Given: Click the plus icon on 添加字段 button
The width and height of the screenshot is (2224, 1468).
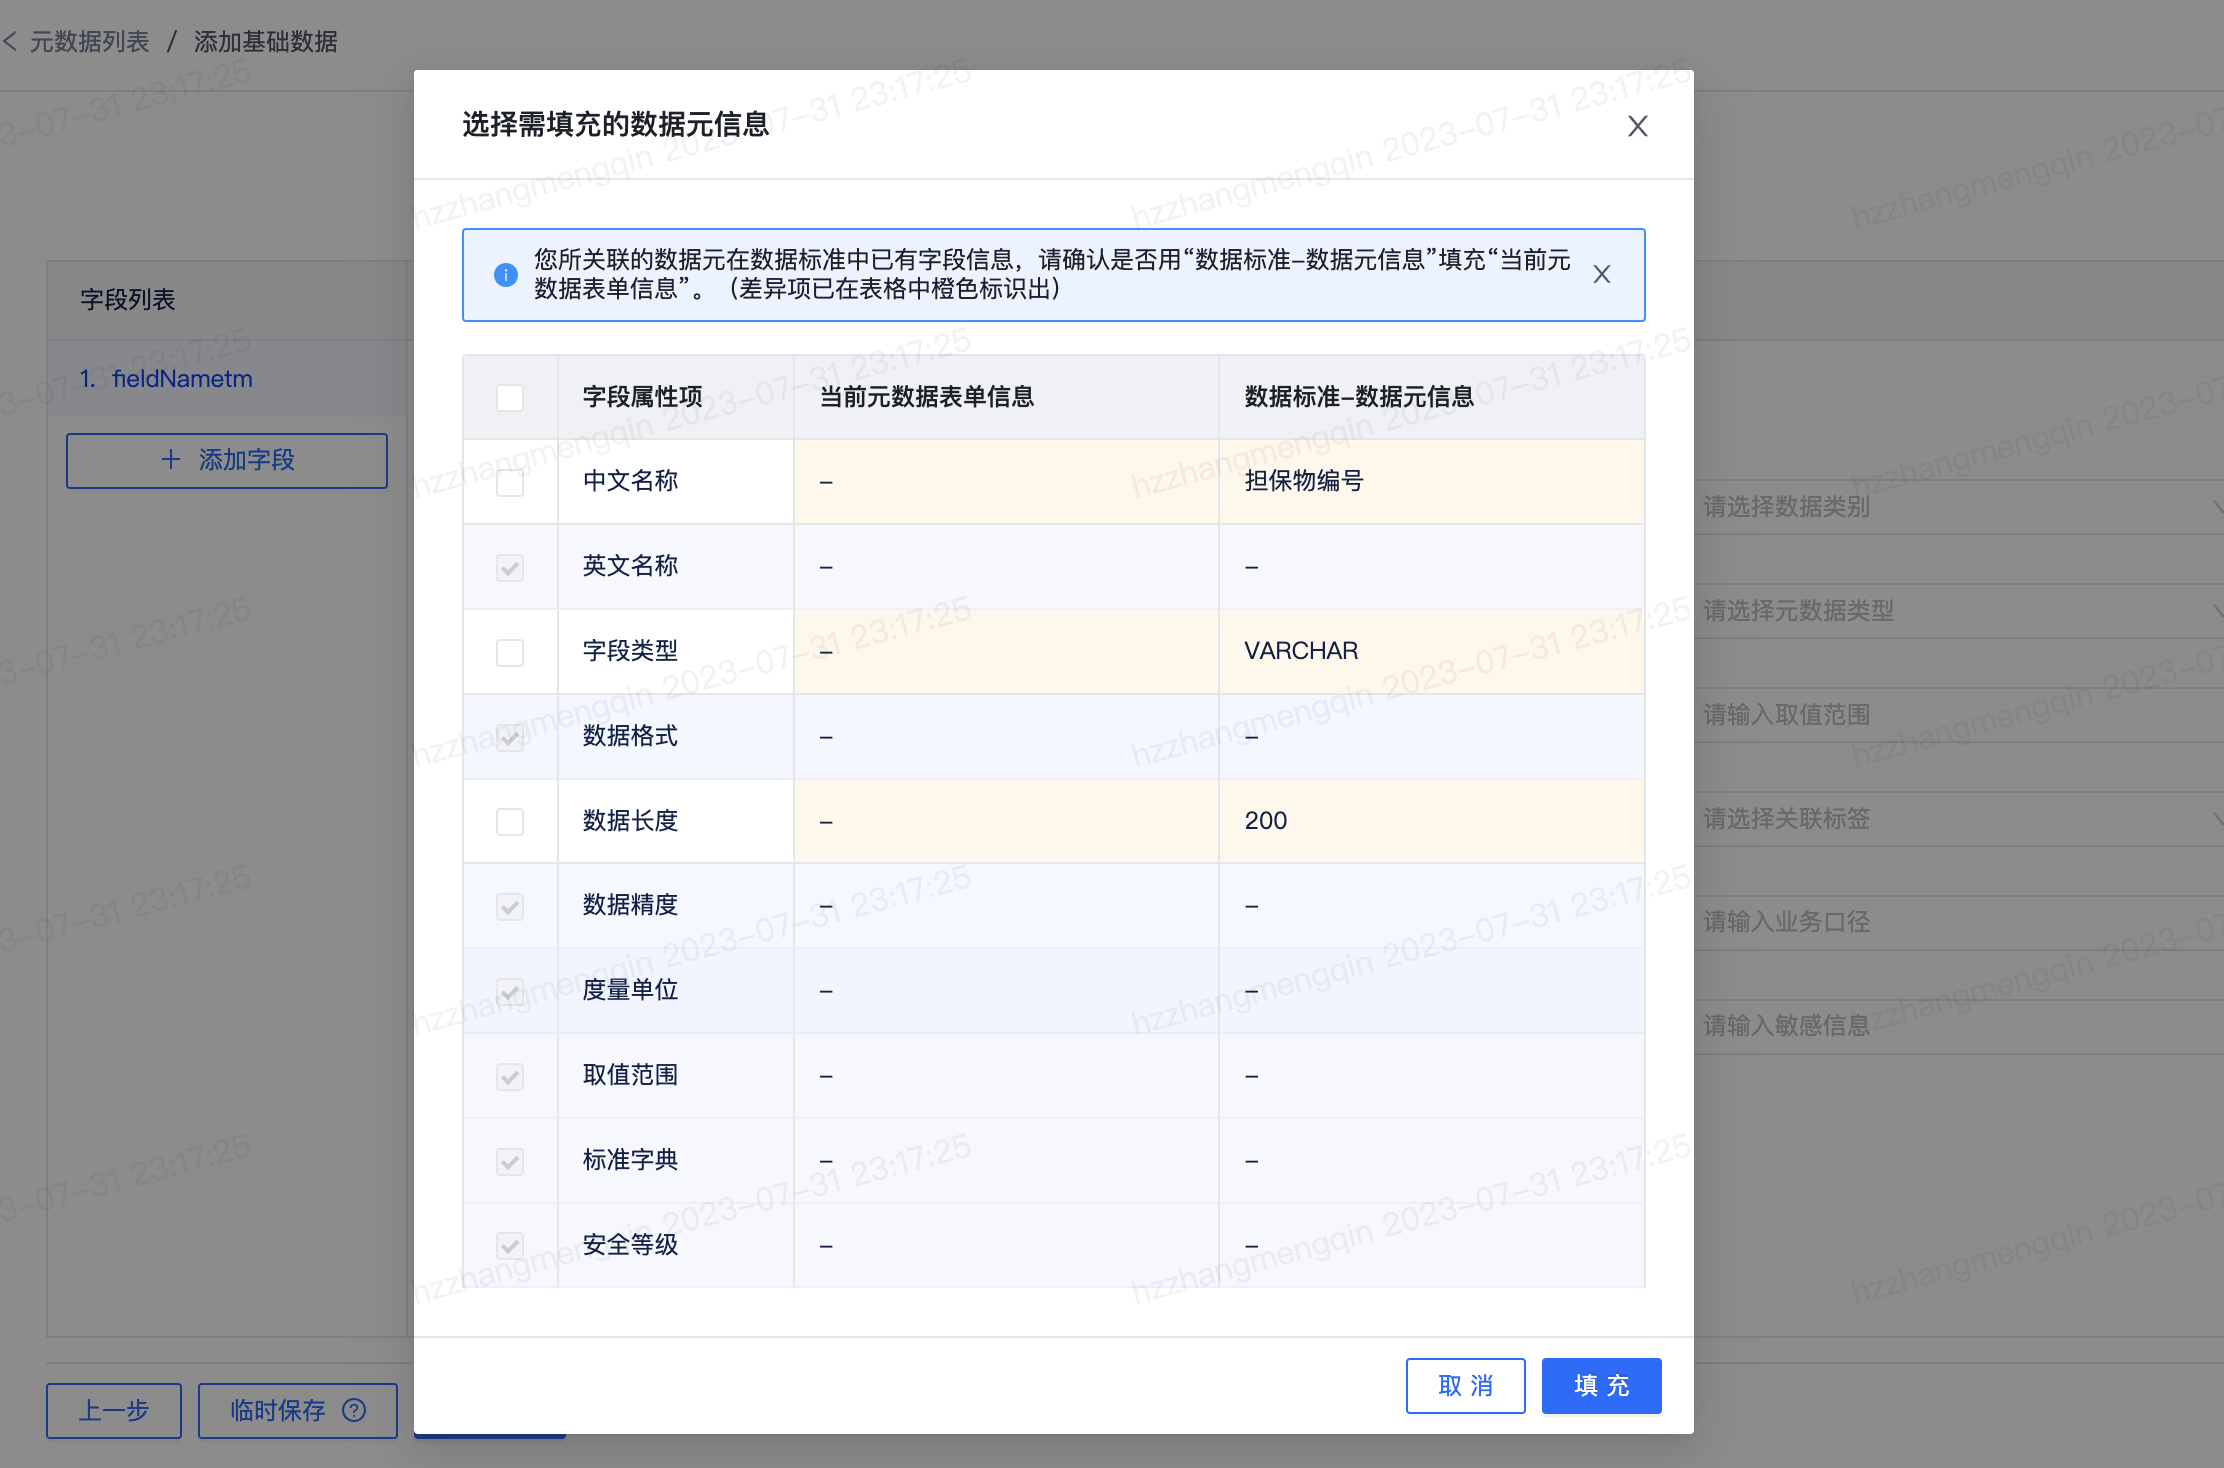Looking at the screenshot, I should click(x=170, y=461).
